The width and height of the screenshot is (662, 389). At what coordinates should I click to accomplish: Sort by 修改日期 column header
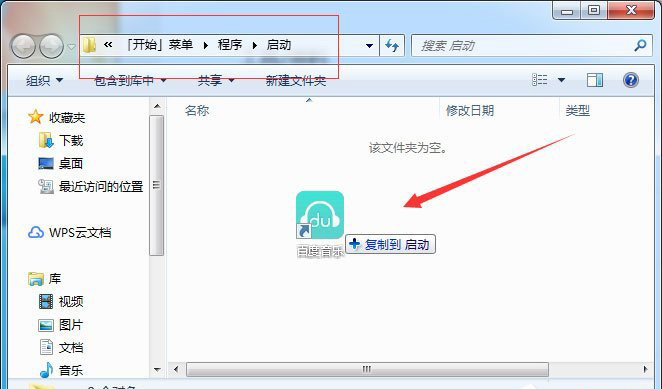470,111
